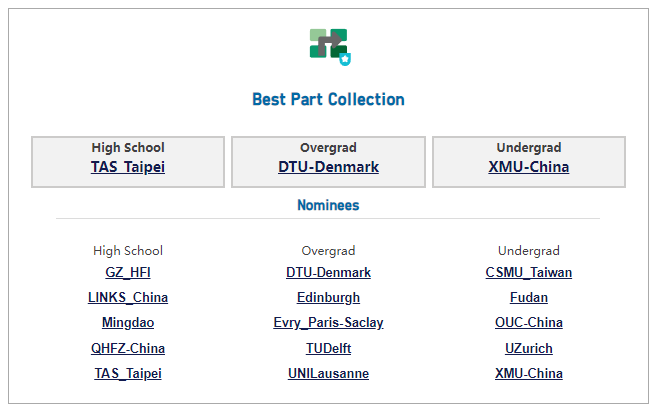This screenshot has height=412, width=657.
Task: Click the Best Part Collection heading
Action: pos(328,100)
